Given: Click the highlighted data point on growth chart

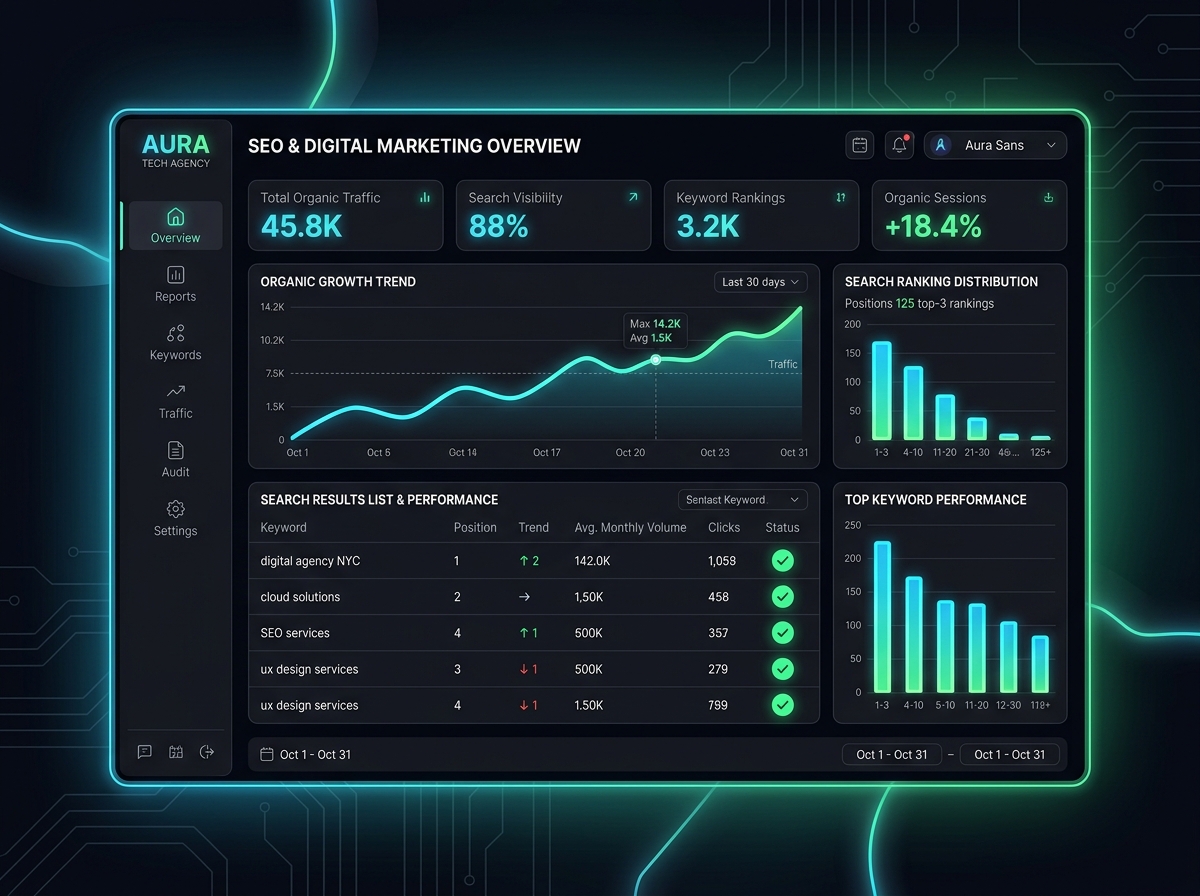Looking at the screenshot, I should 656,359.
